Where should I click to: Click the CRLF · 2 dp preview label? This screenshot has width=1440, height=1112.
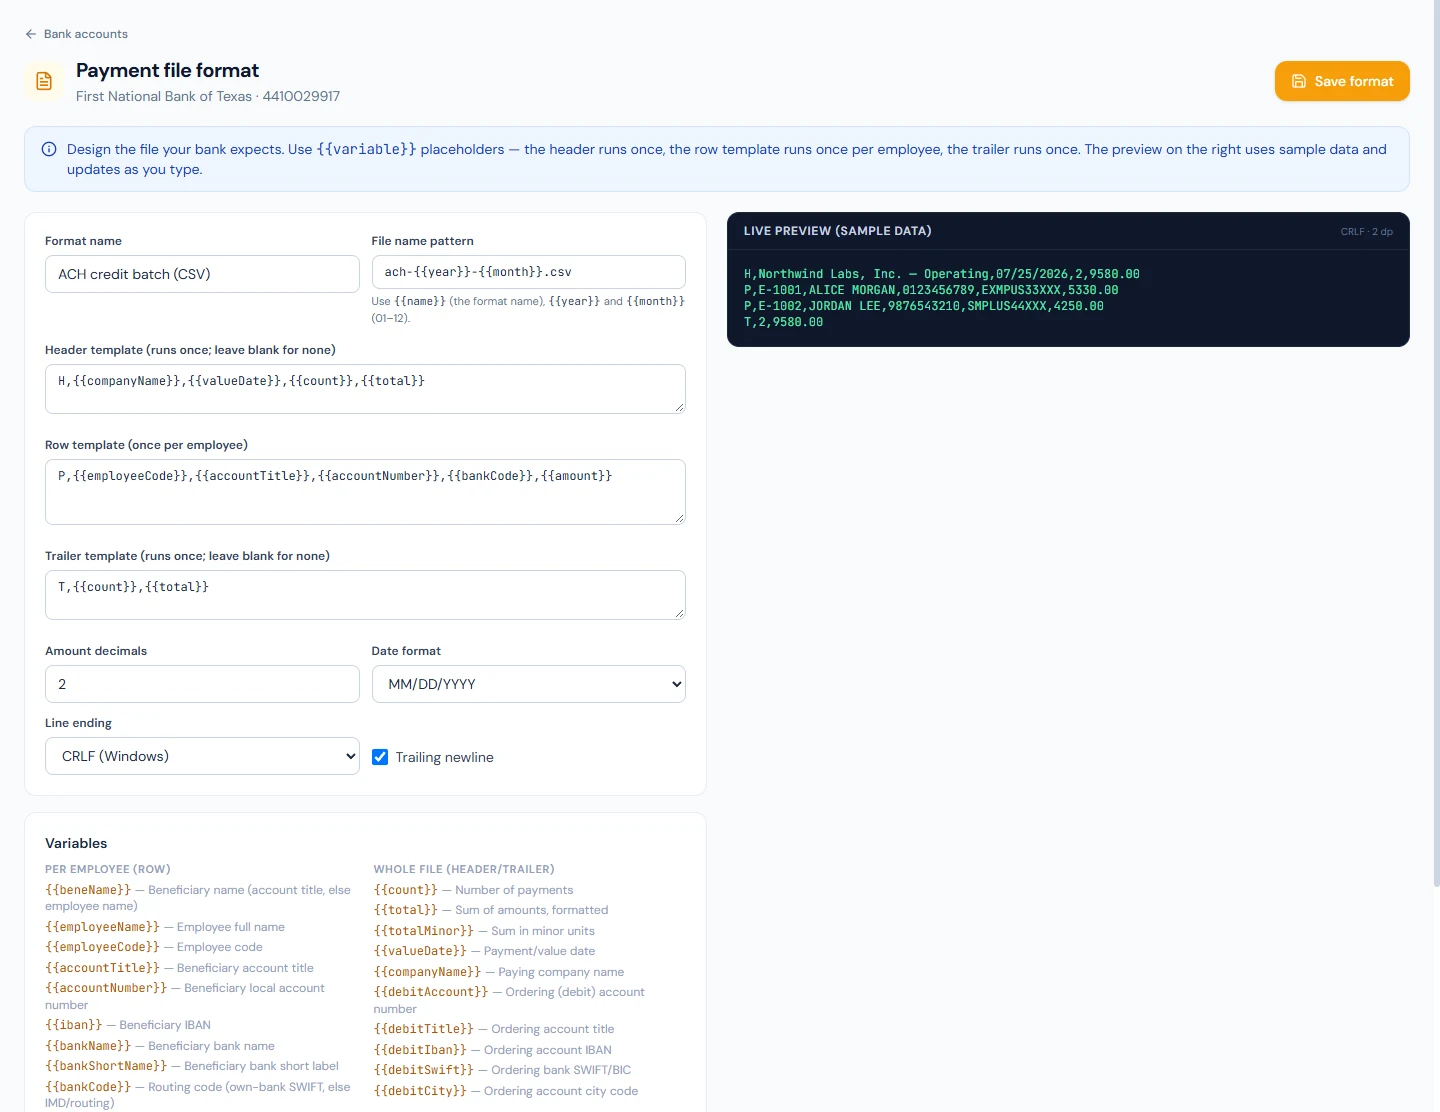pyautogui.click(x=1367, y=232)
